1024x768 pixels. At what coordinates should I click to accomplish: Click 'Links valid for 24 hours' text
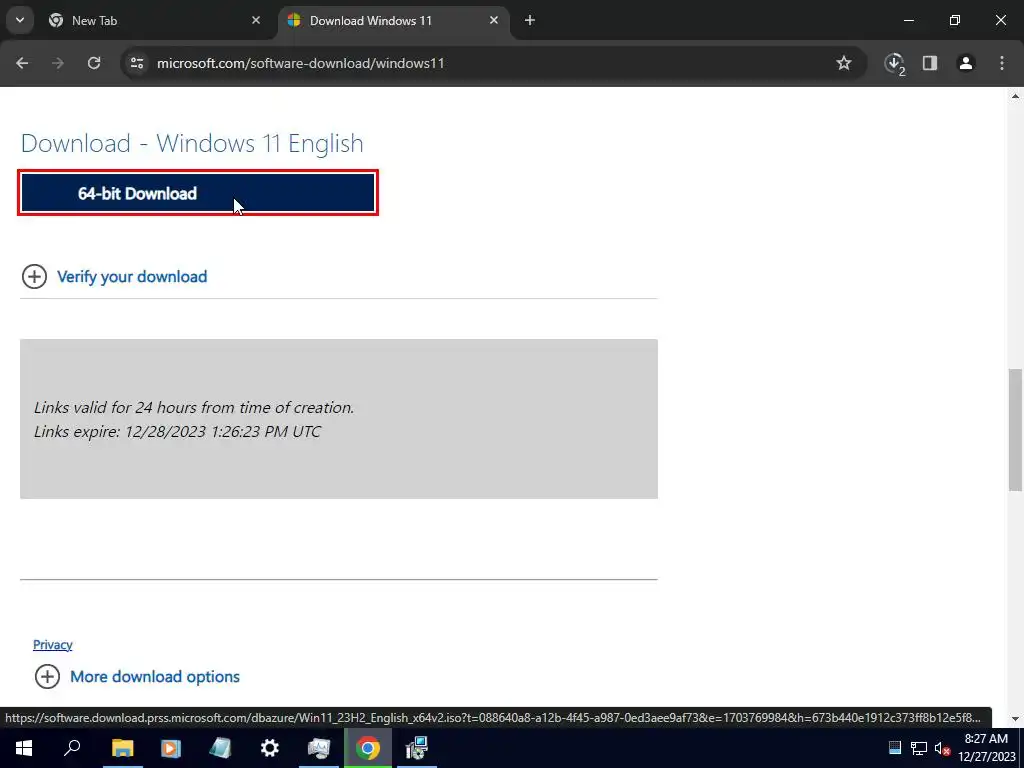point(194,408)
